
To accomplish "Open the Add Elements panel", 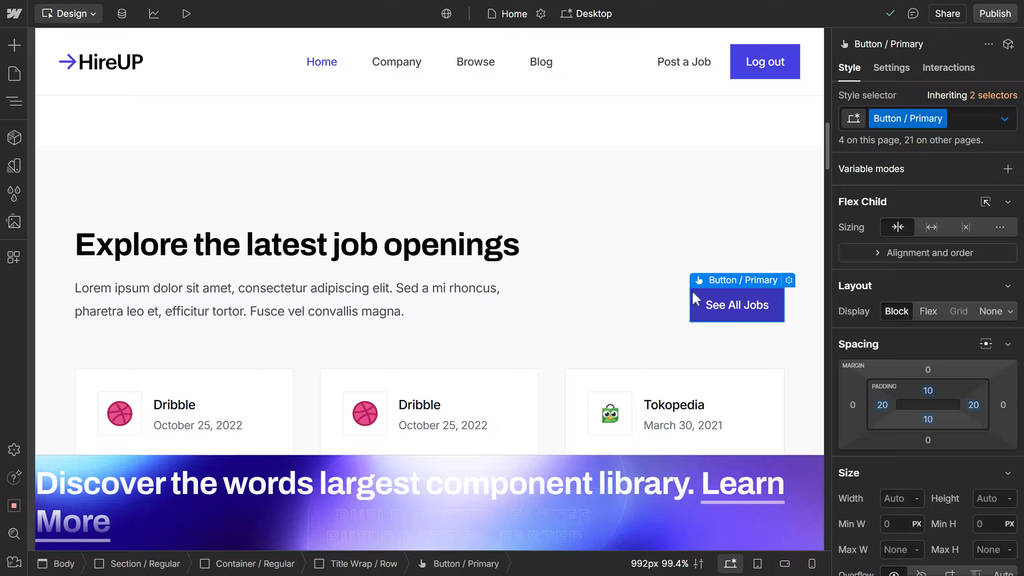I will [x=14, y=46].
